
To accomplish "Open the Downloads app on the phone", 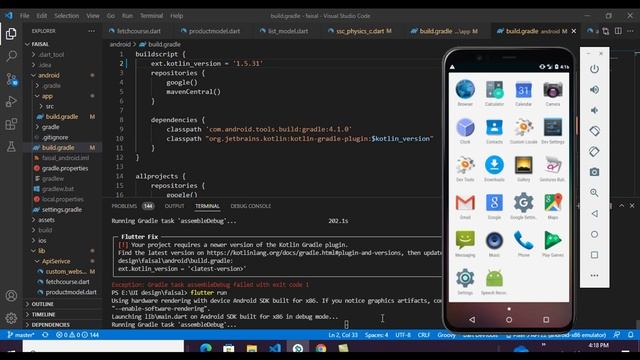I will pyautogui.click(x=494, y=168).
